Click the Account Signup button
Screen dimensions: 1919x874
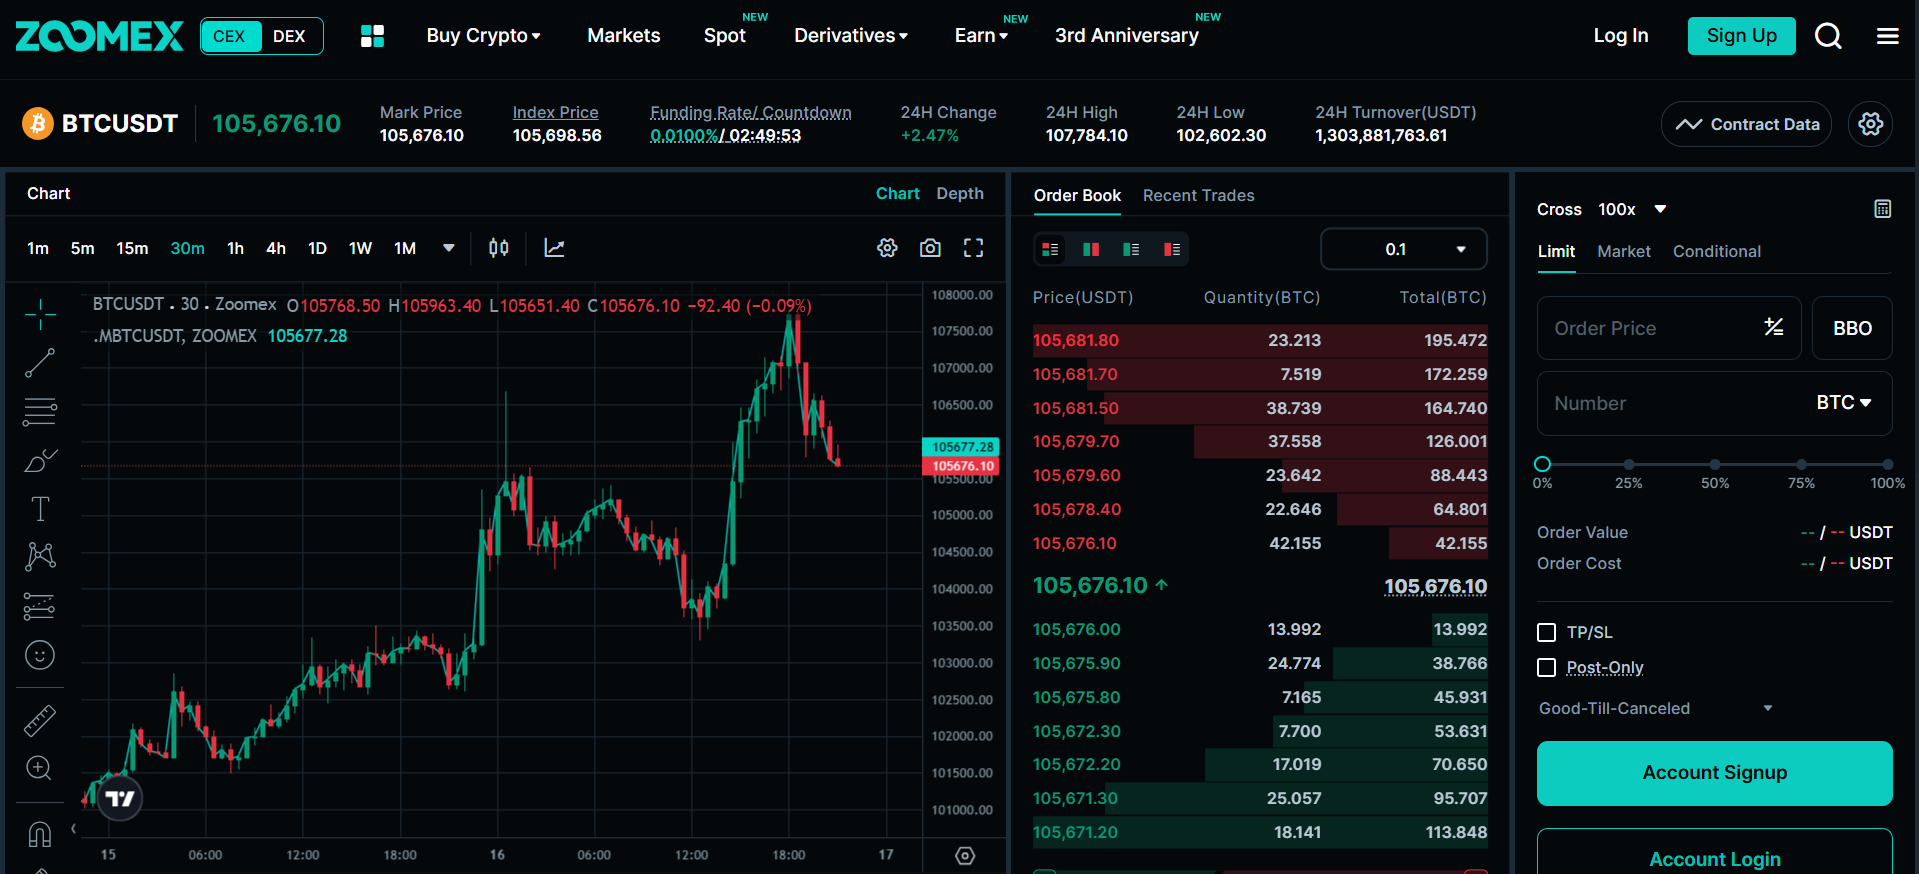tap(1714, 773)
